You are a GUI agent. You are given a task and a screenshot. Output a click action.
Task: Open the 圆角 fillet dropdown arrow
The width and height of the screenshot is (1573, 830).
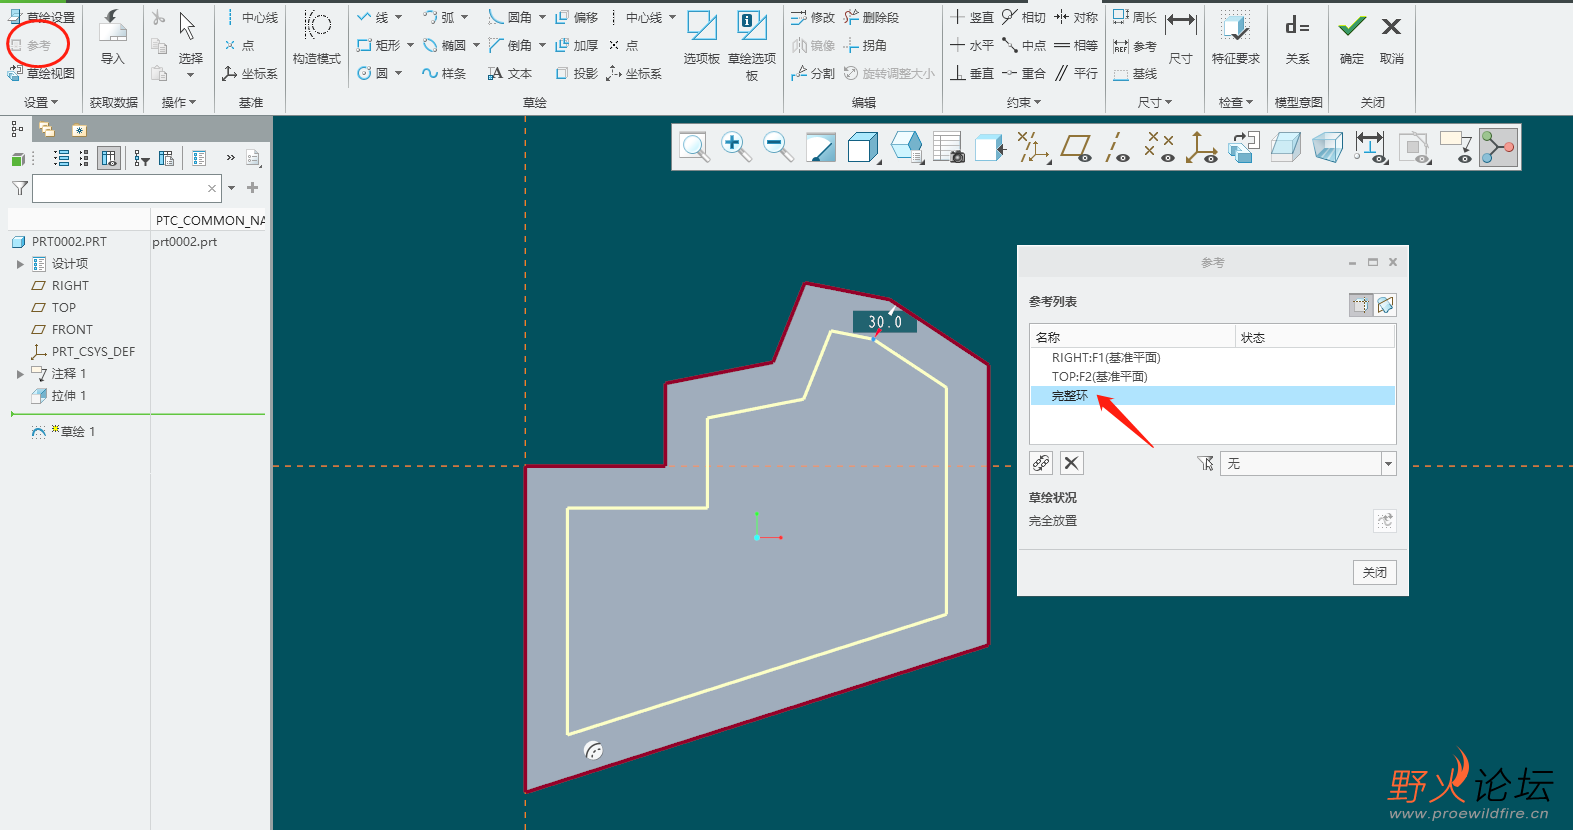point(542,17)
